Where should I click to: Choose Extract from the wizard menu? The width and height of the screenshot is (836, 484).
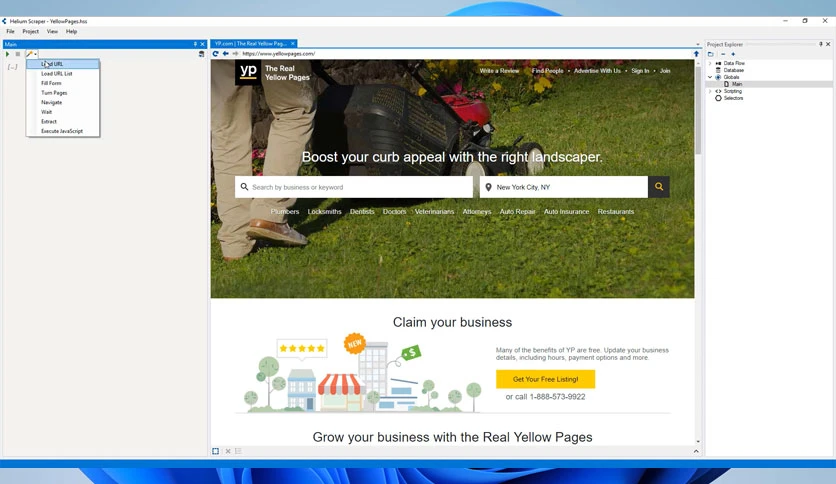click(x=63, y=122)
